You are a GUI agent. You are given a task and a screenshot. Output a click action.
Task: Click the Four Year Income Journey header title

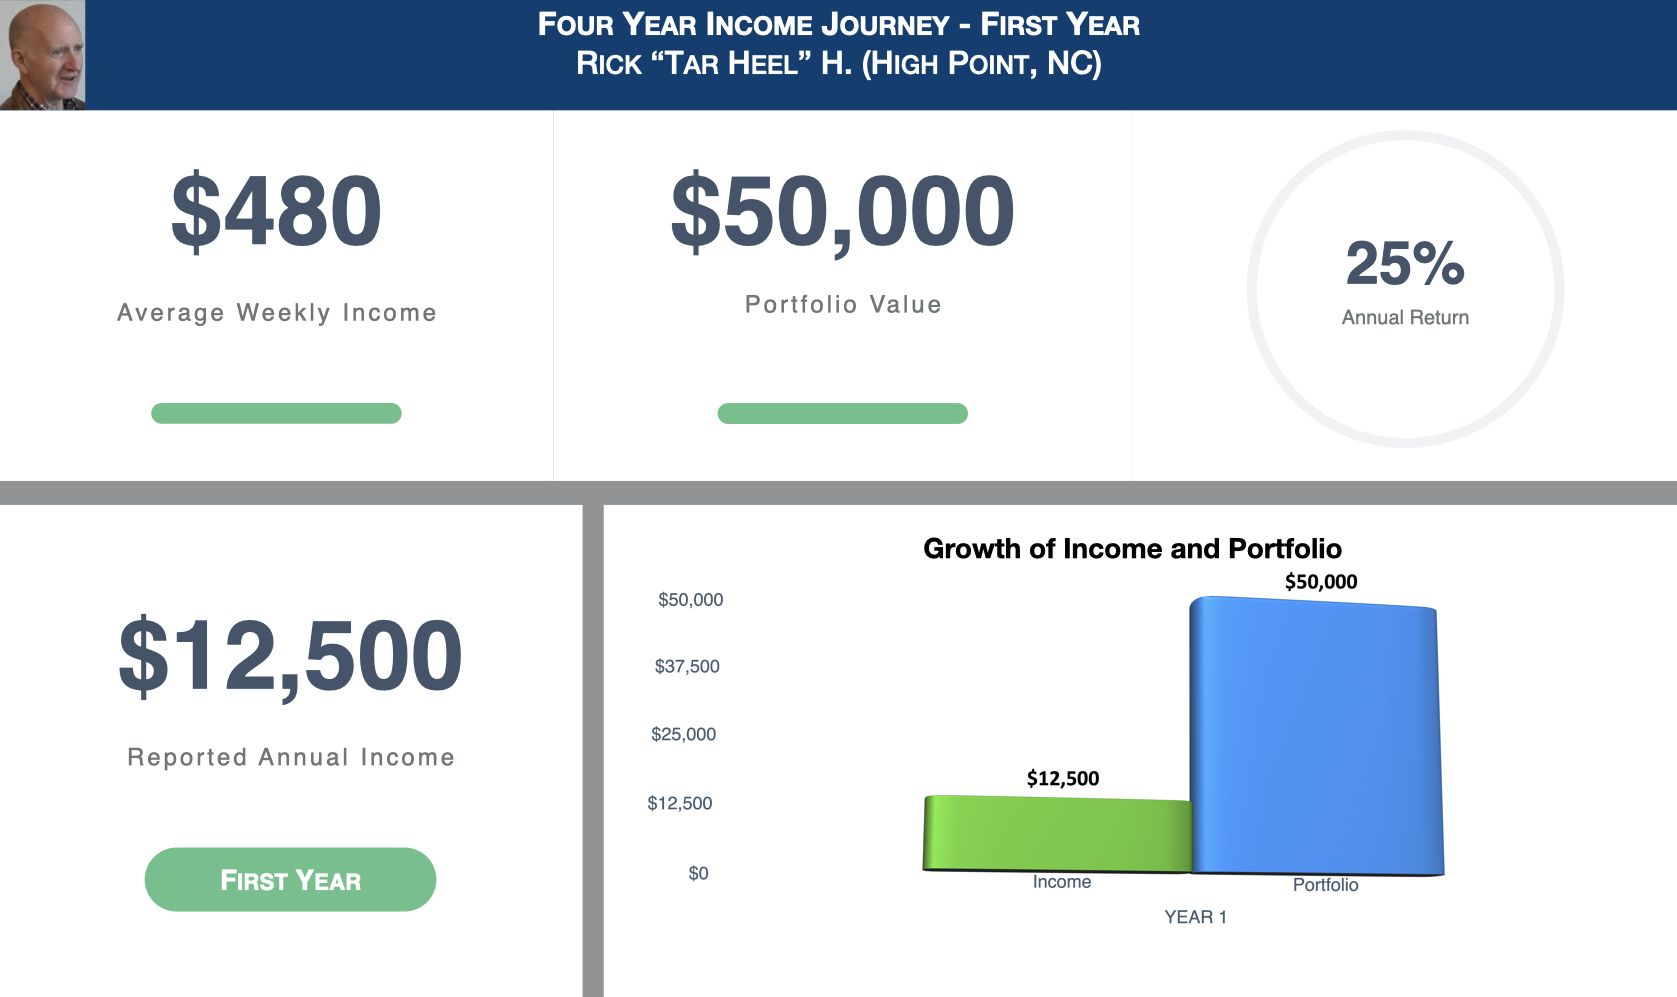(x=838, y=24)
